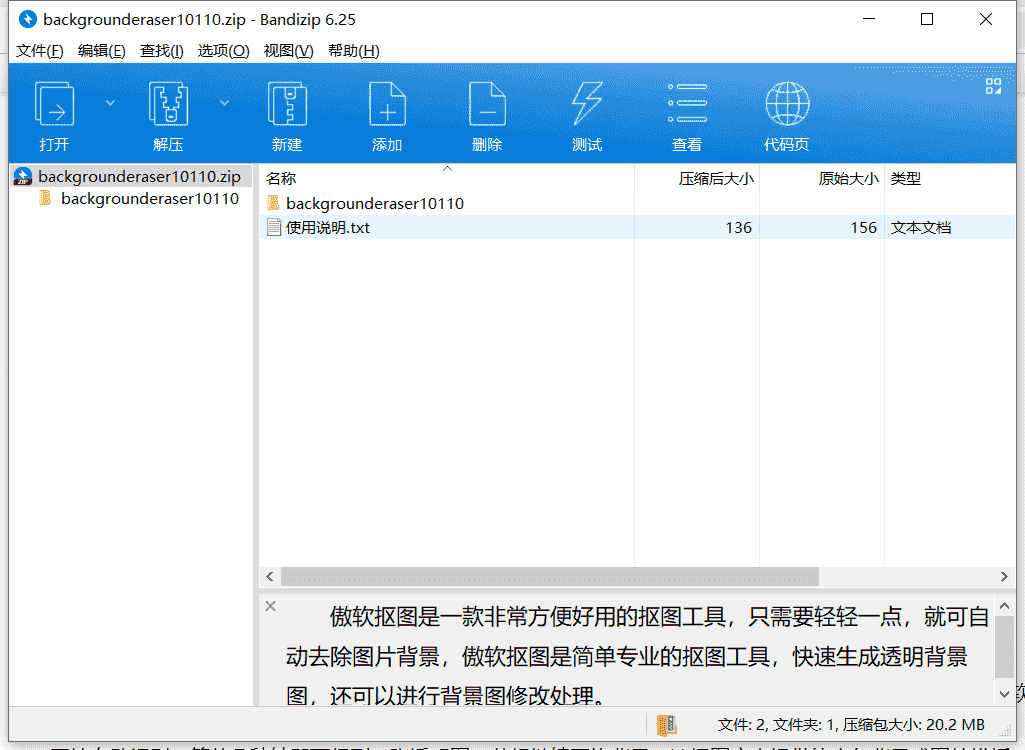The image size is (1025, 750).
Task: Minimize the Bandizip window
Action: (869, 19)
